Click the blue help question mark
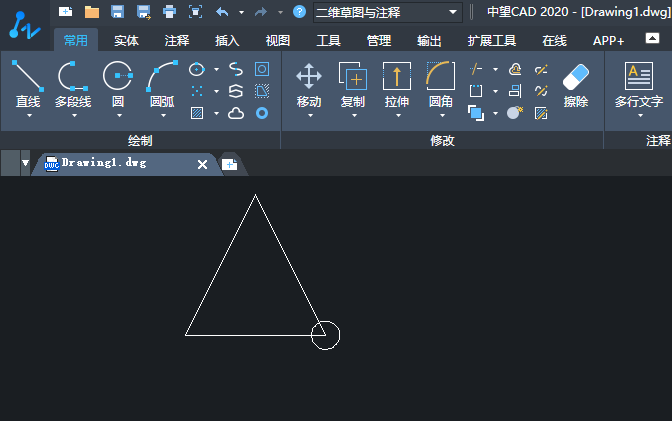 (299, 12)
